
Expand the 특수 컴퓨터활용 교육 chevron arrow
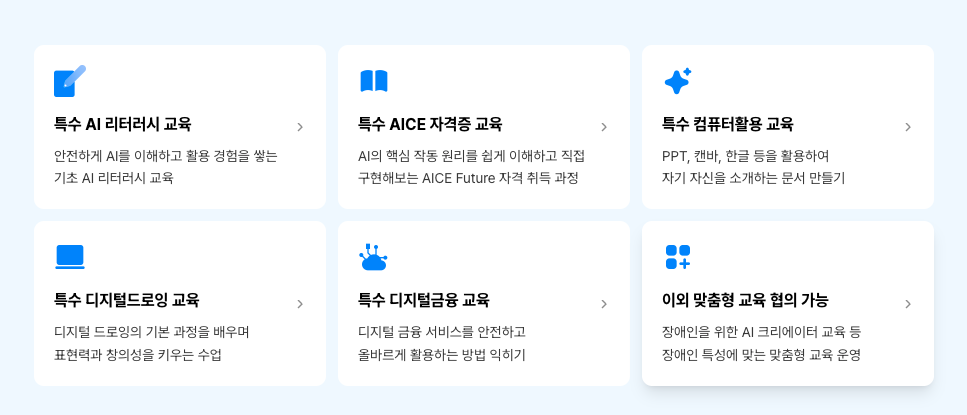(908, 127)
